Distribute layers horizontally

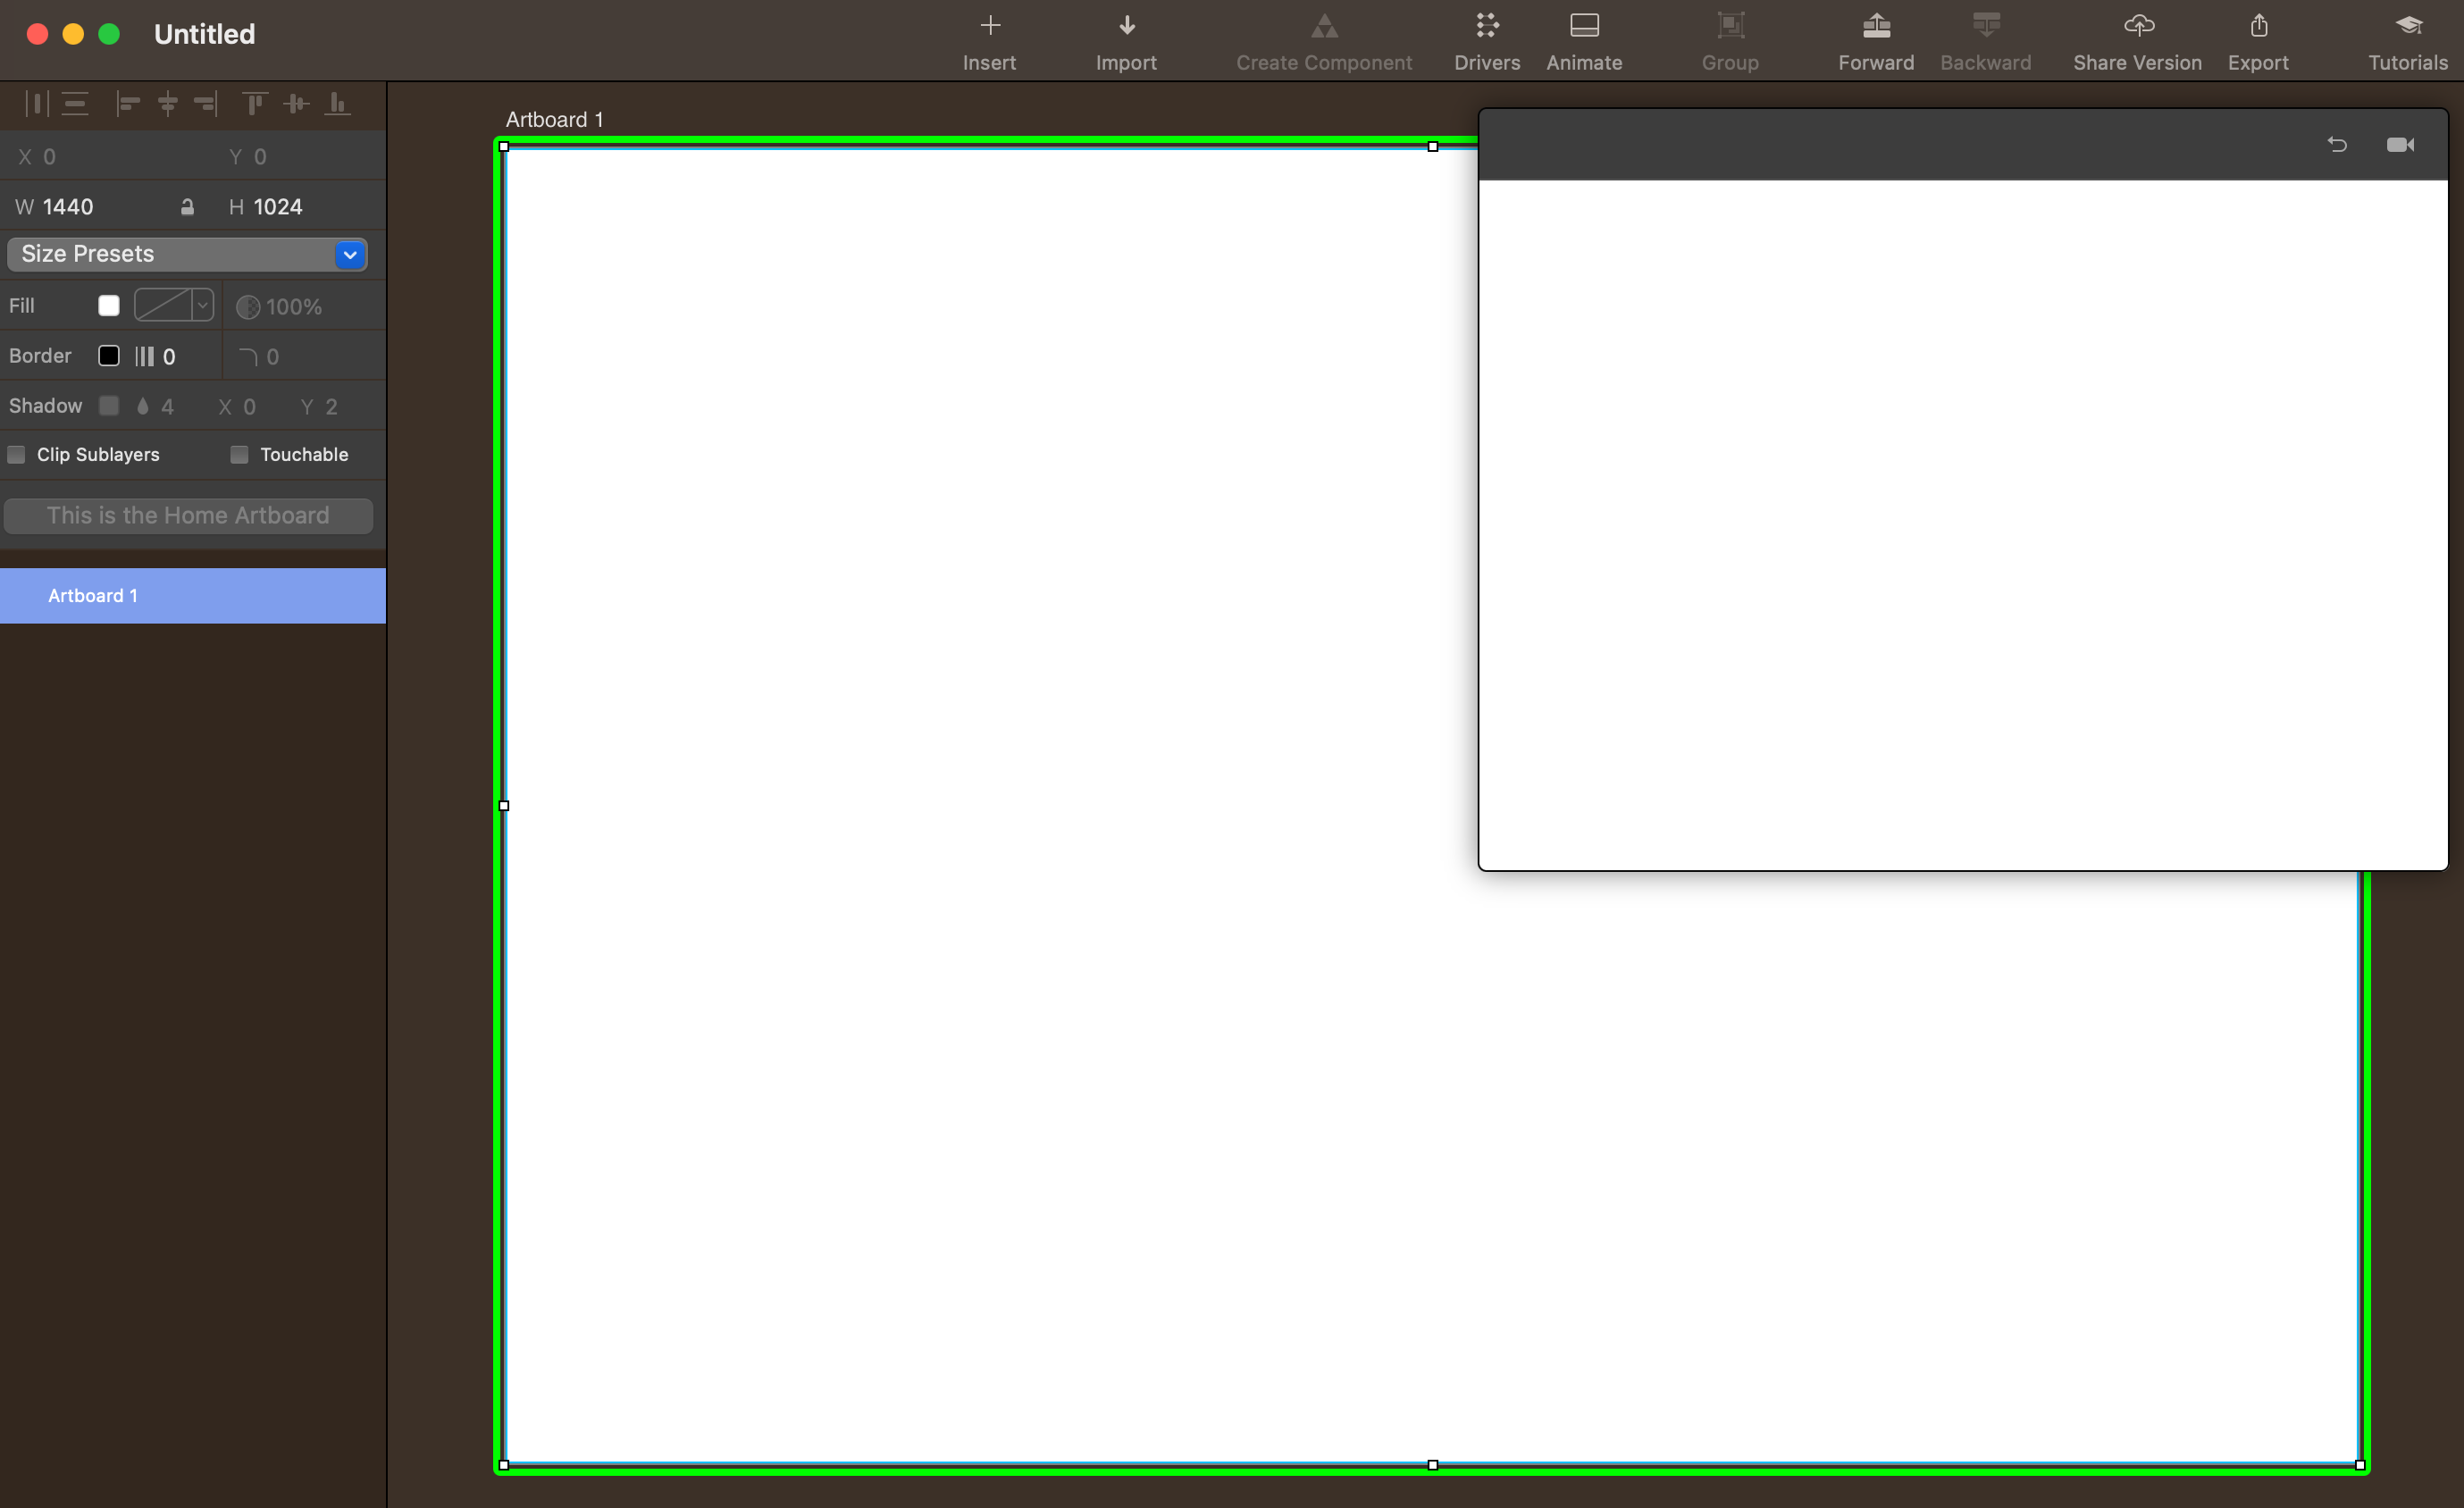(x=36, y=104)
